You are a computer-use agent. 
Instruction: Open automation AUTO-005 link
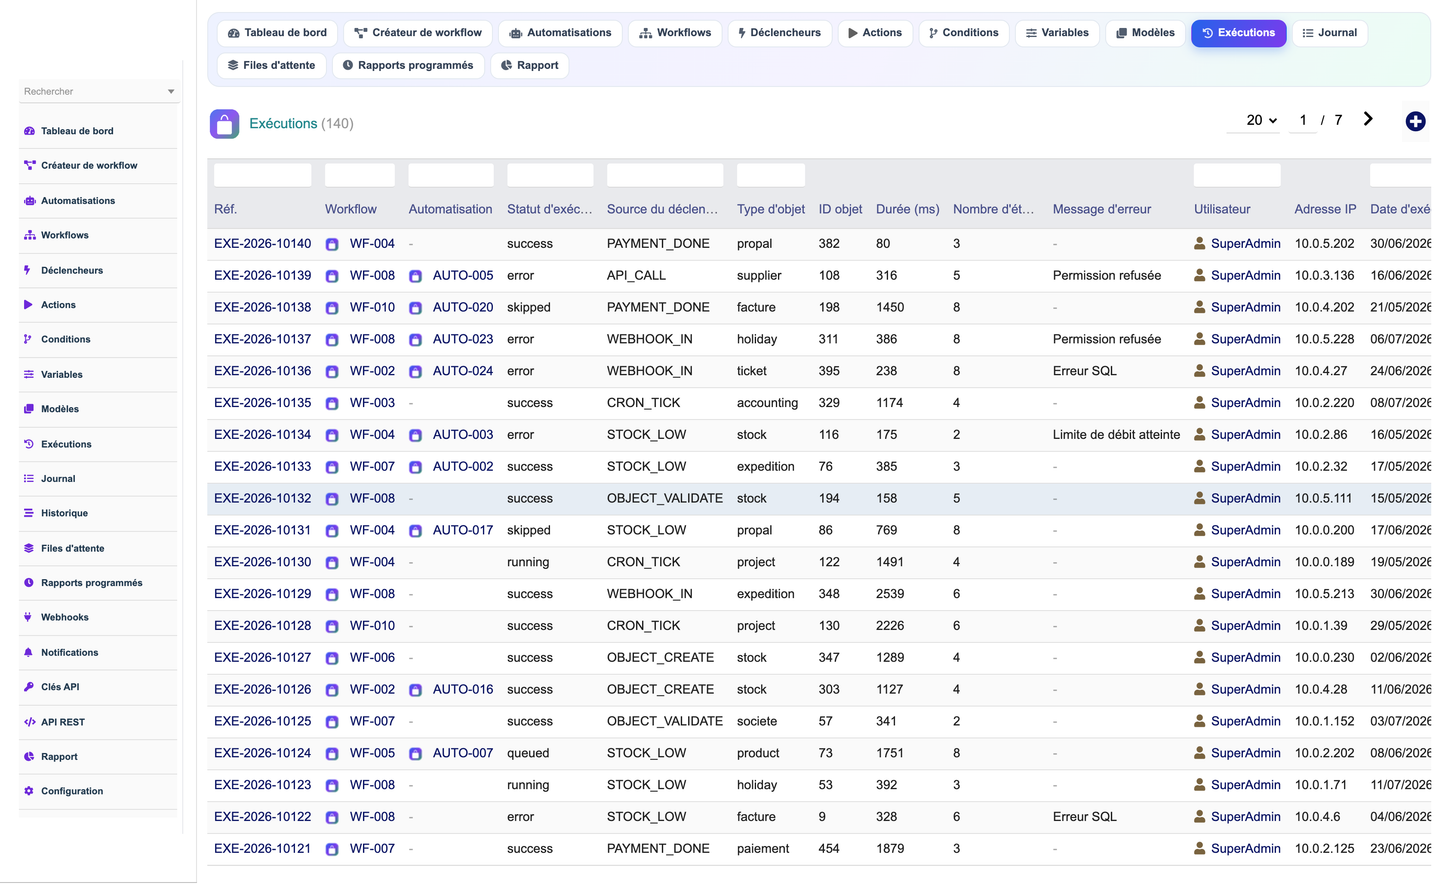click(x=463, y=276)
